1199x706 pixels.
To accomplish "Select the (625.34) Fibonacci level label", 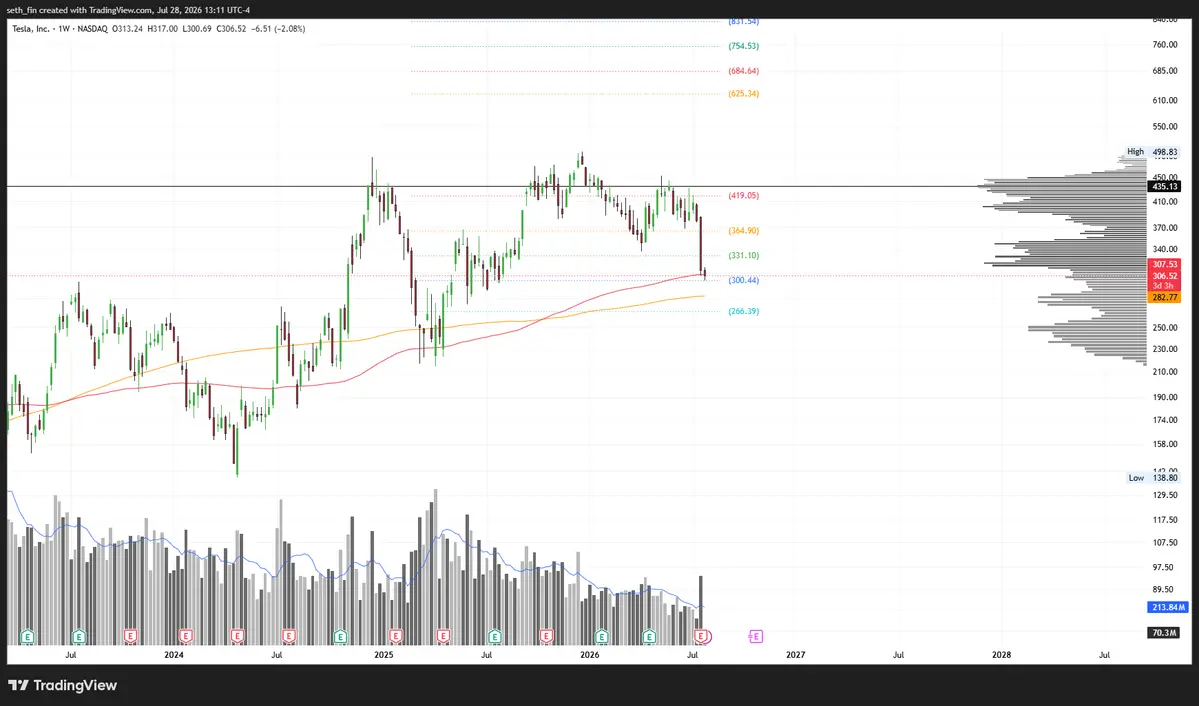I will [743, 94].
